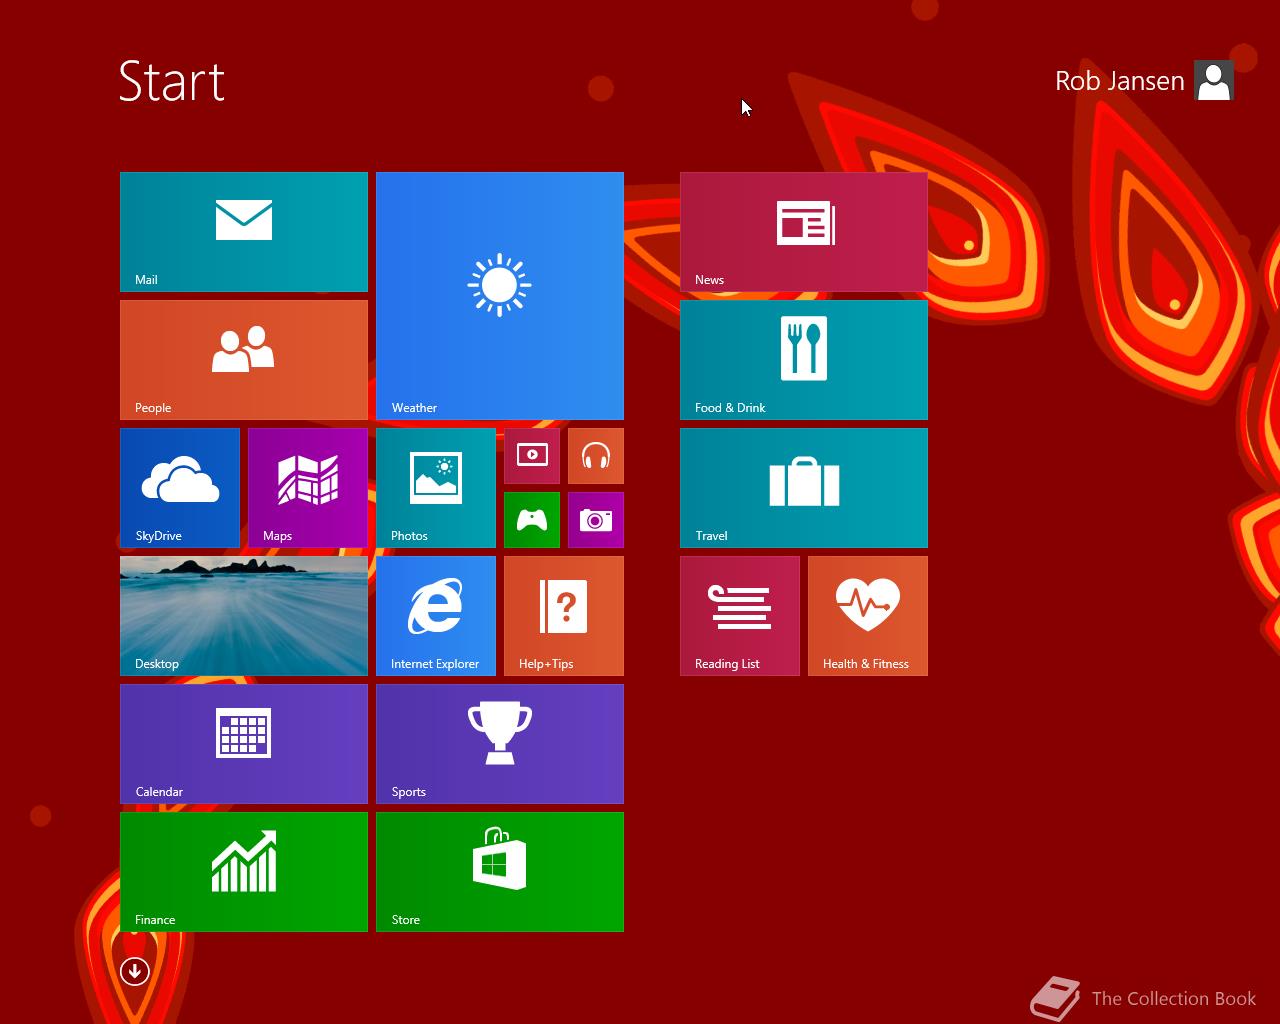Open the Calendar tile
Image resolution: width=1280 pixels, height=1024 pixels.
[x=244, y=744]
